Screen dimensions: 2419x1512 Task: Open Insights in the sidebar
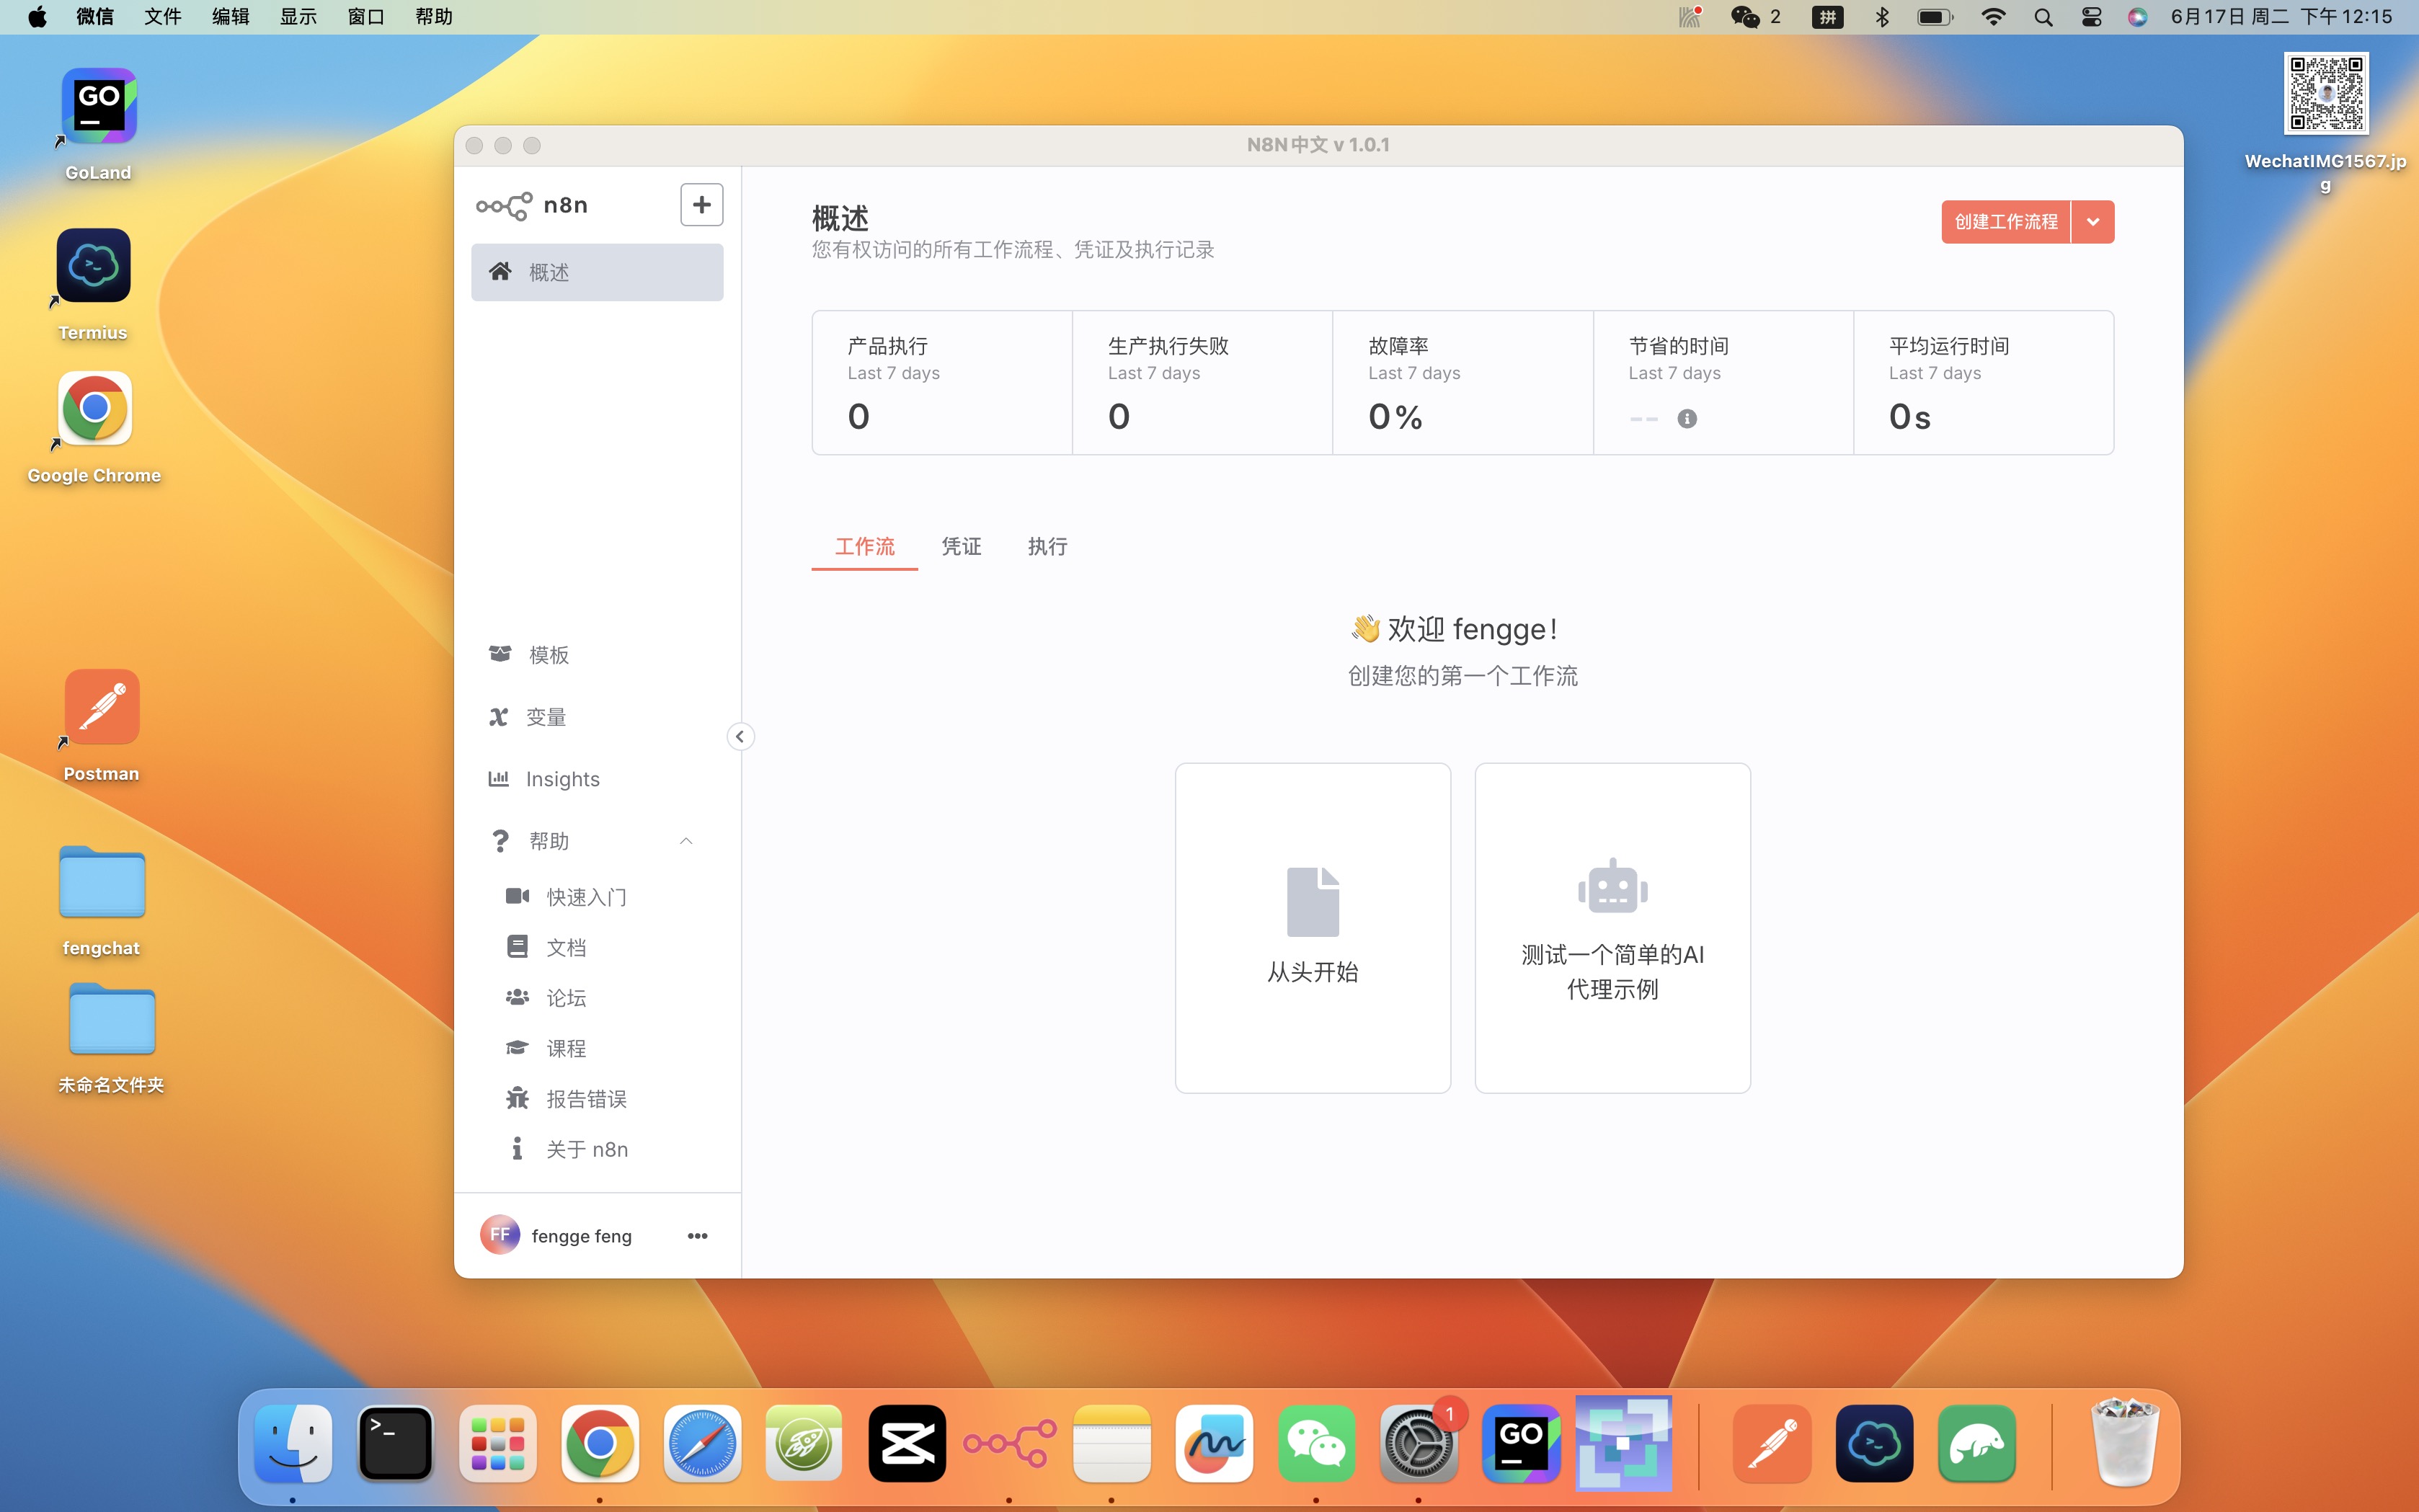597,779
